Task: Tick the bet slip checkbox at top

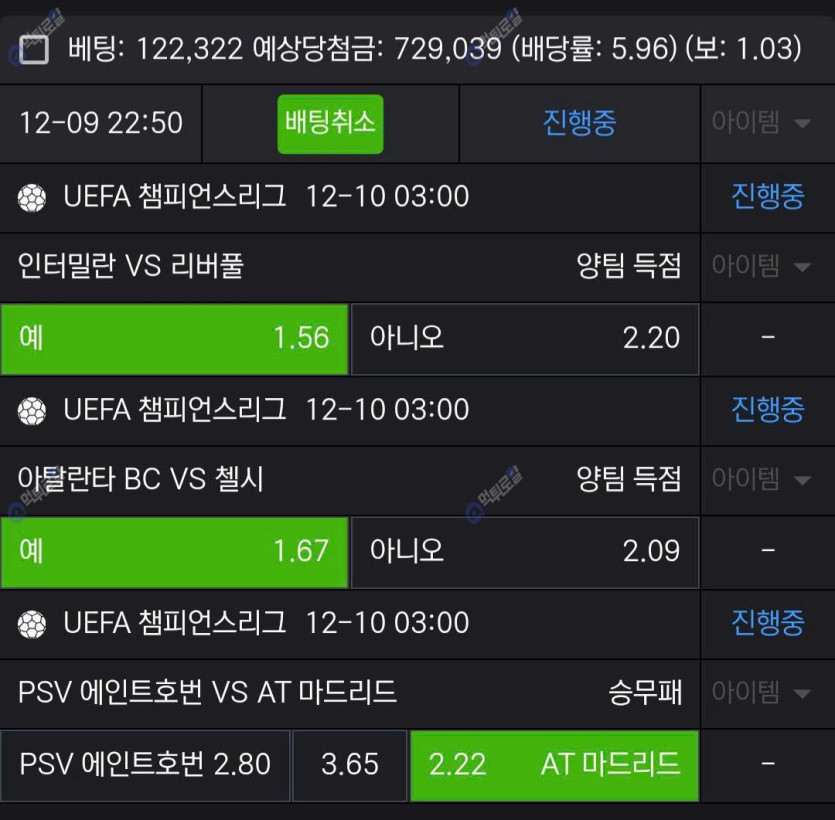Action: pos(34,50)
